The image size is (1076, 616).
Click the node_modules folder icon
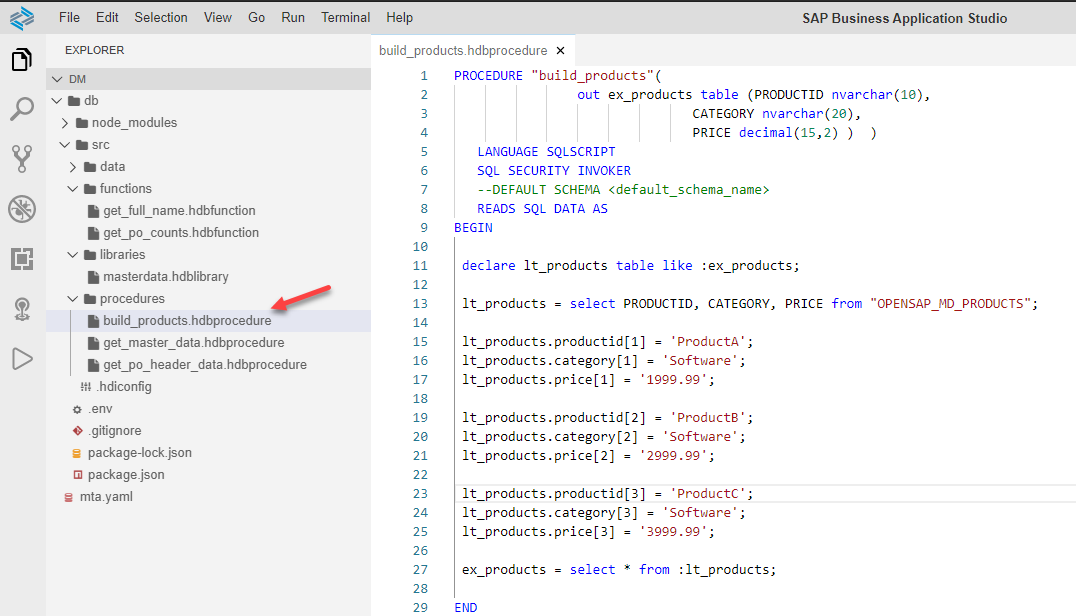point(82,123)
